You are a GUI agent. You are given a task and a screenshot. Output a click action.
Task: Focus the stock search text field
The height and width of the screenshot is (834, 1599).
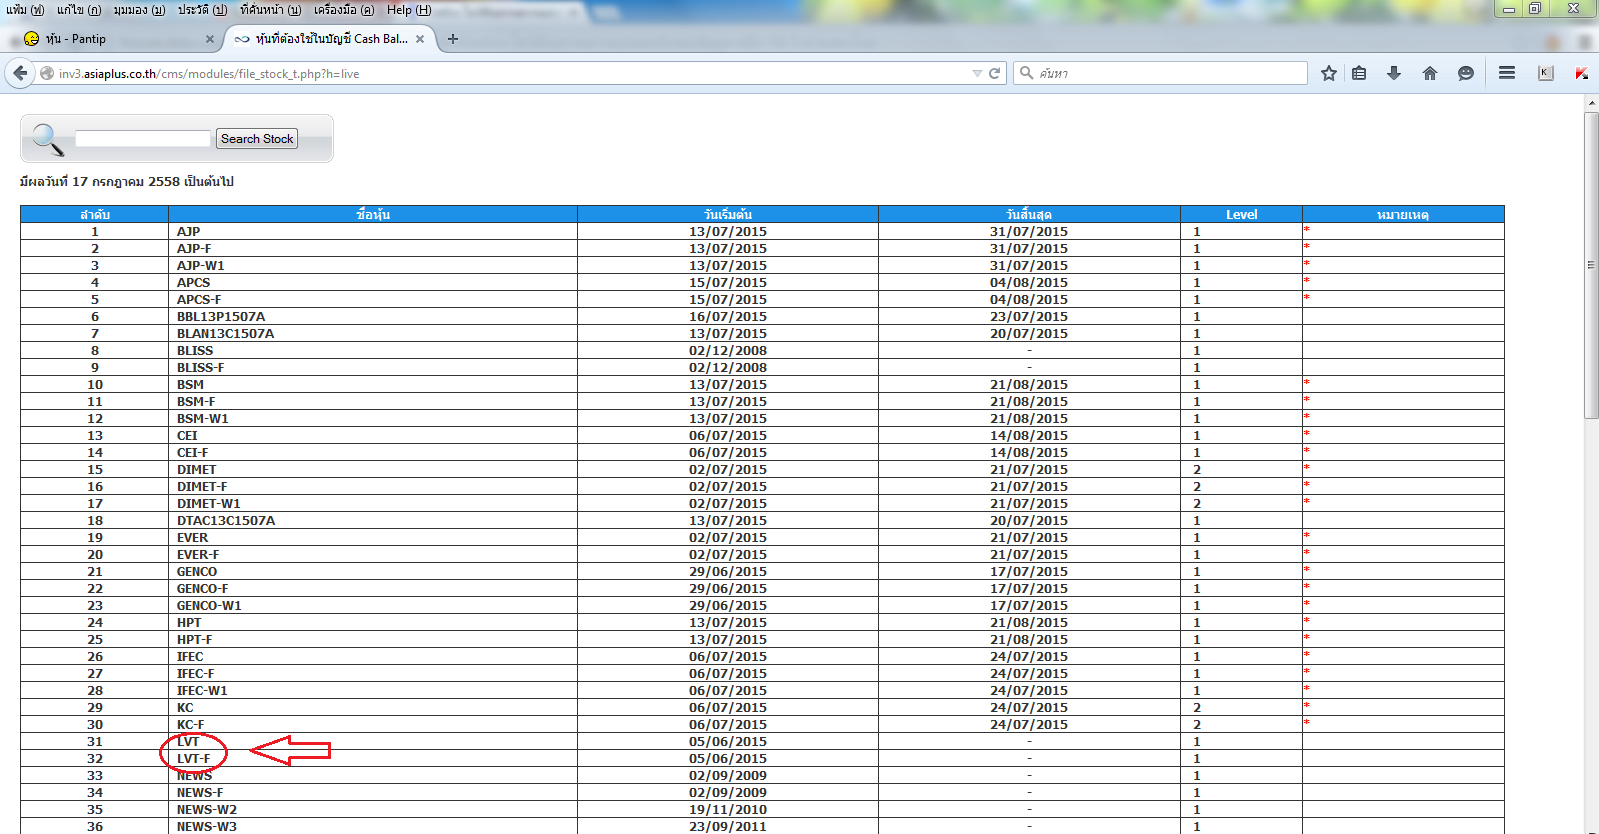[143, 139]
